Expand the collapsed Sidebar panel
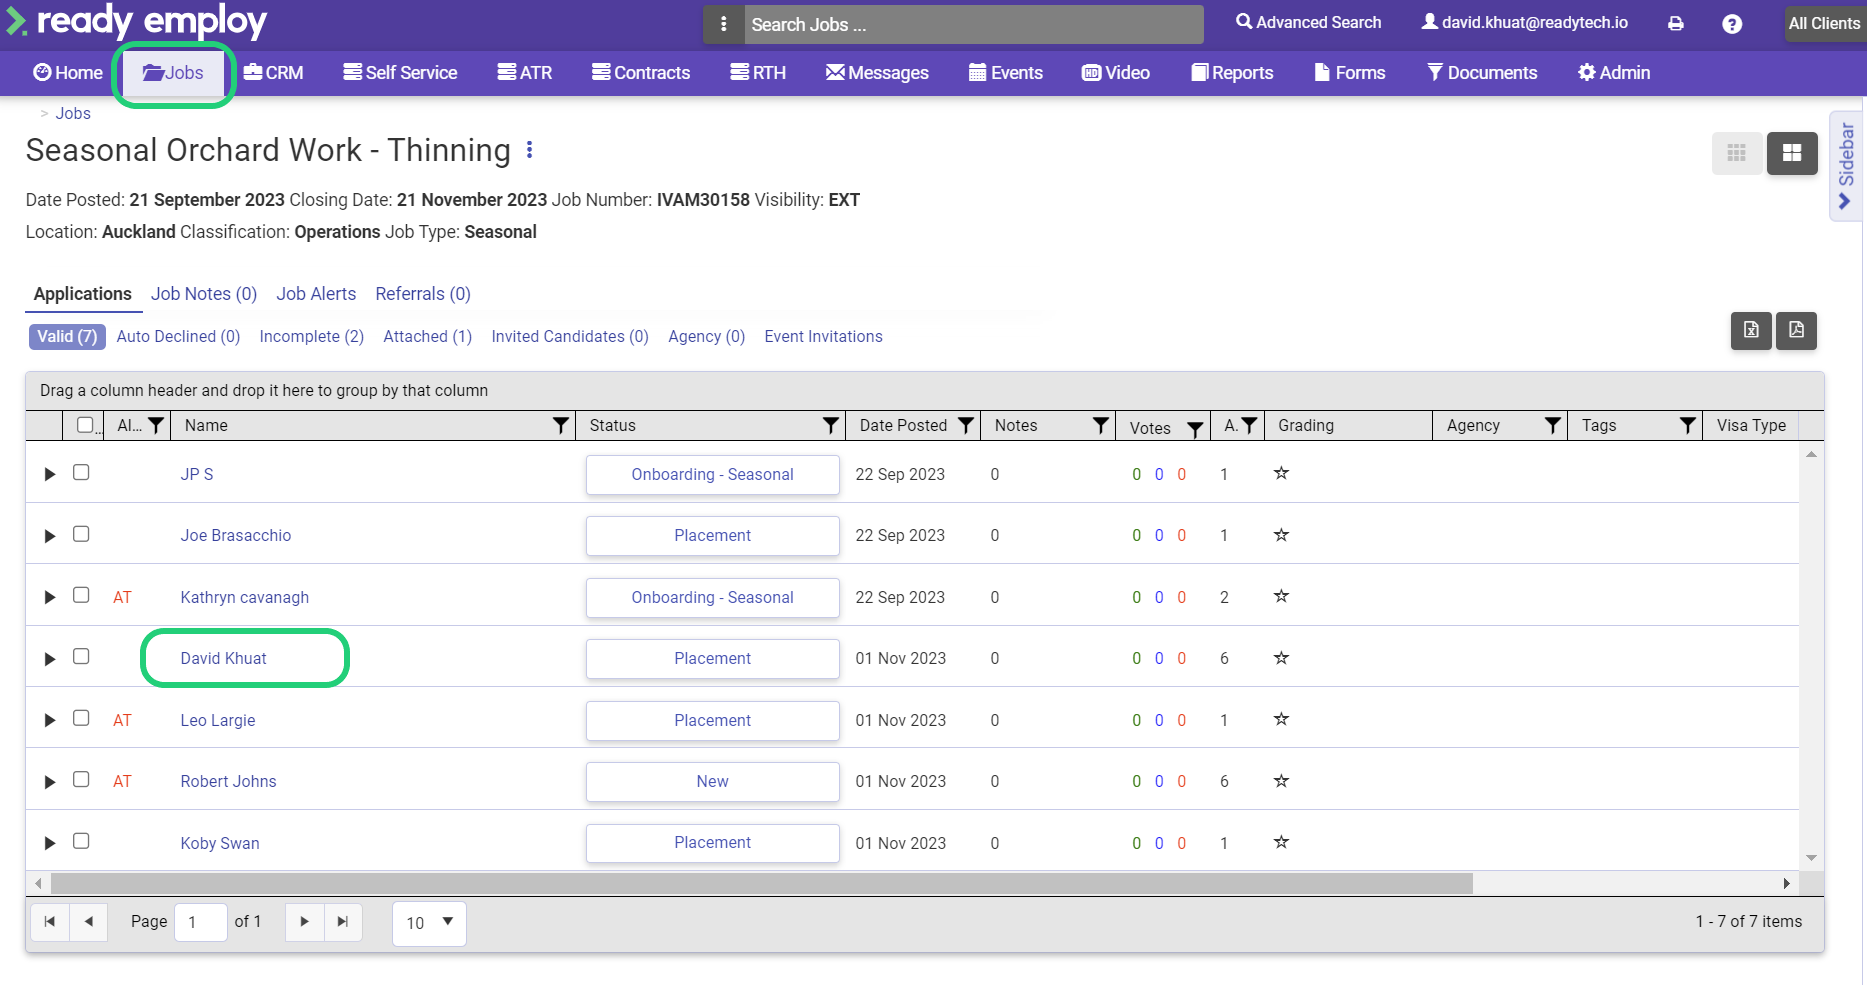1867x985 pixels. pos(1846,165)
